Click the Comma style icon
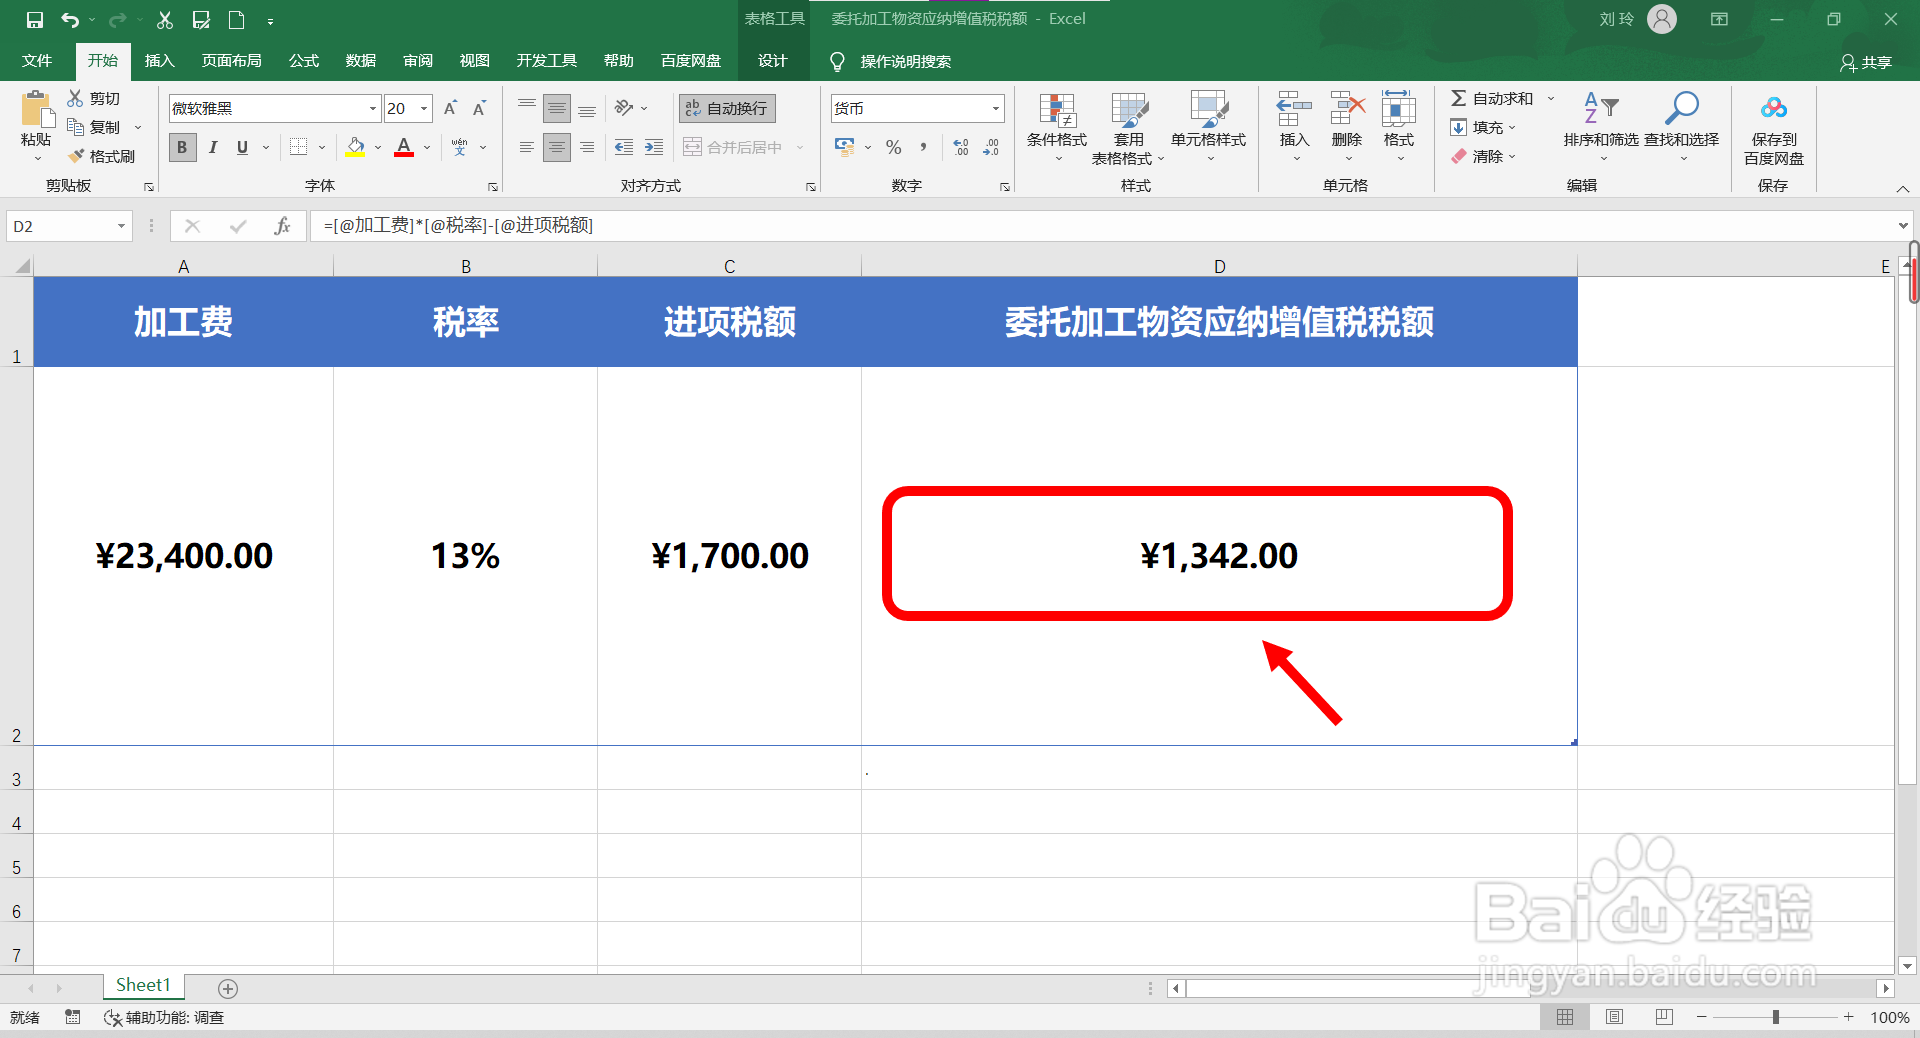This screenshot has height=1038, width=1920. pyautogui.click(x=923, y=147)
